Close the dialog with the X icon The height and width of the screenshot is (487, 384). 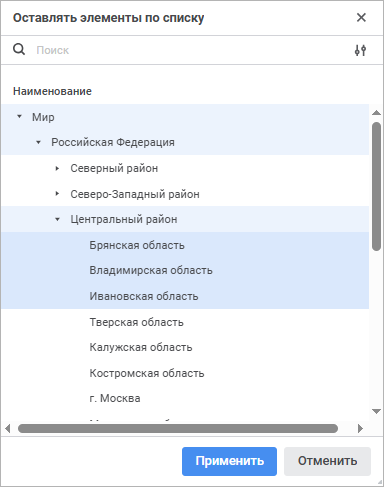[361, 17]
